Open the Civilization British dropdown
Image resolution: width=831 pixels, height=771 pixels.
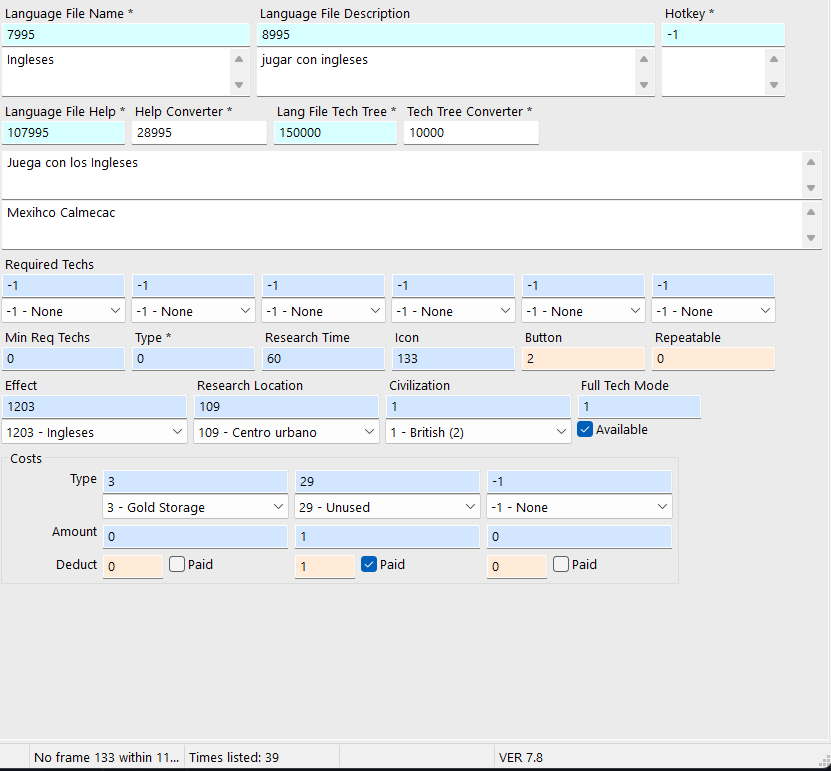point(478,432)
